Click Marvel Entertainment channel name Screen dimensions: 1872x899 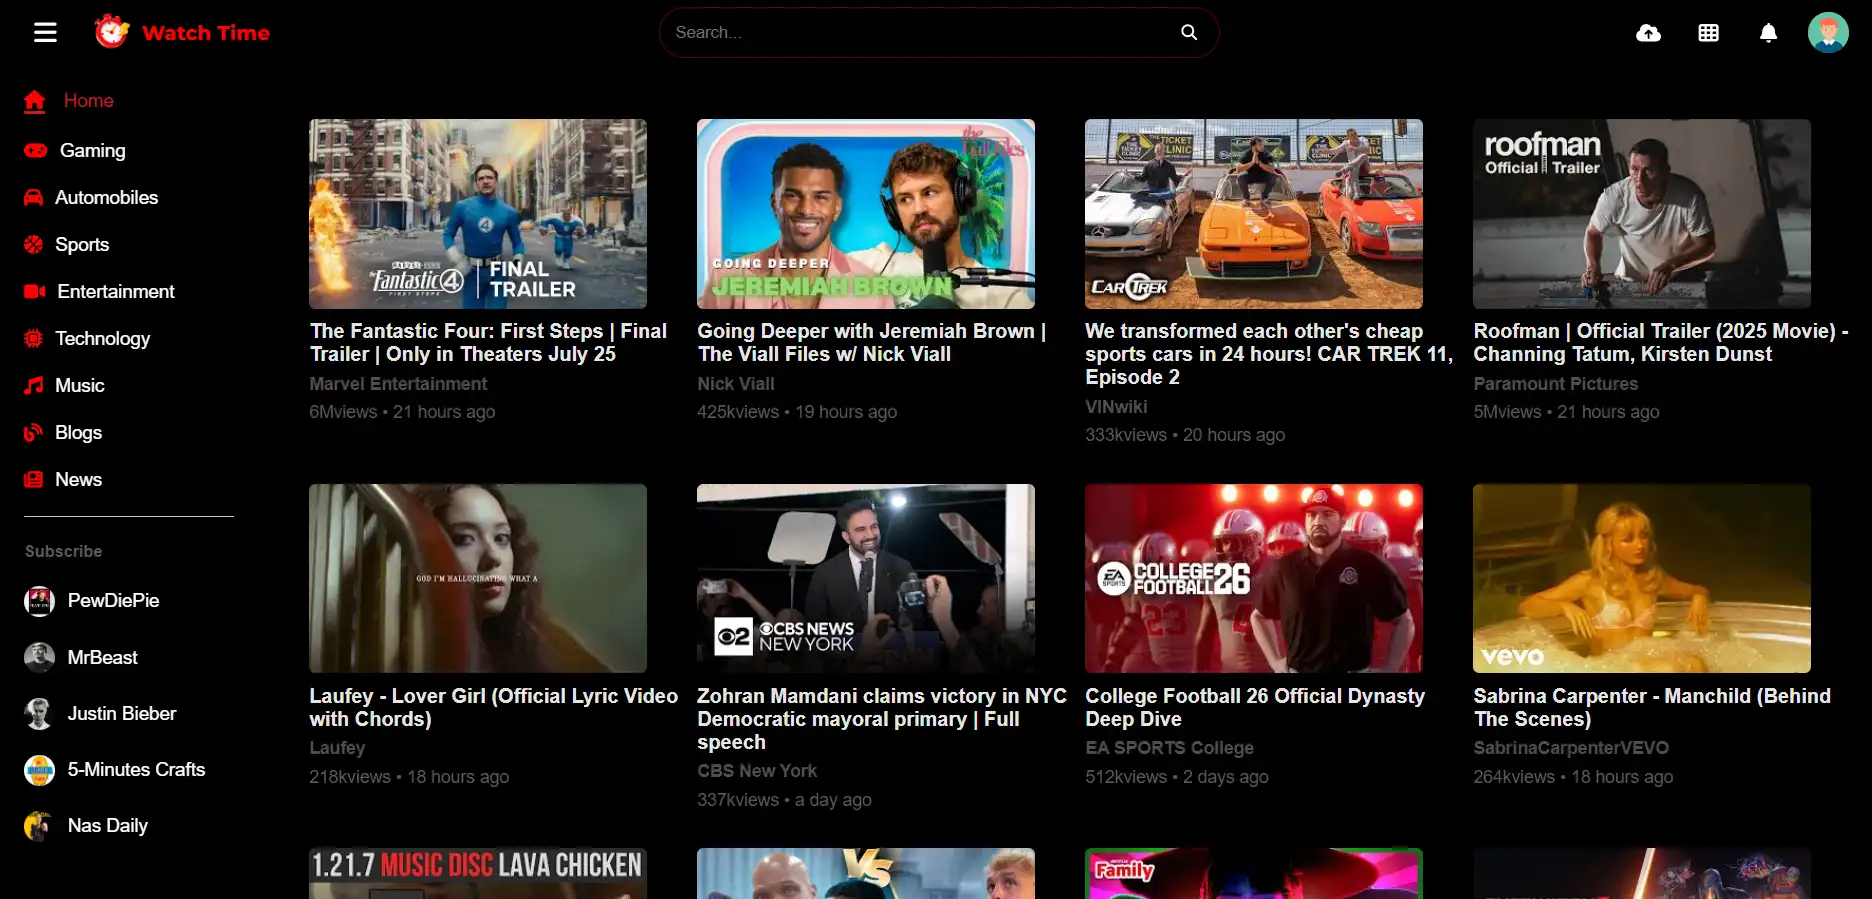(x=398, y=384)
